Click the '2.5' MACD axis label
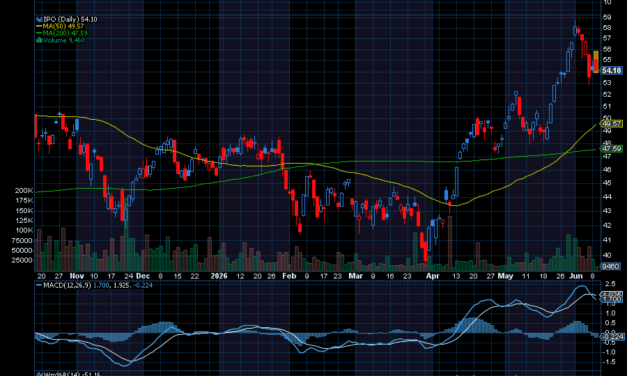Image resolution: width=627 pixels, height=376 pixels. click(x=610, y=284)
